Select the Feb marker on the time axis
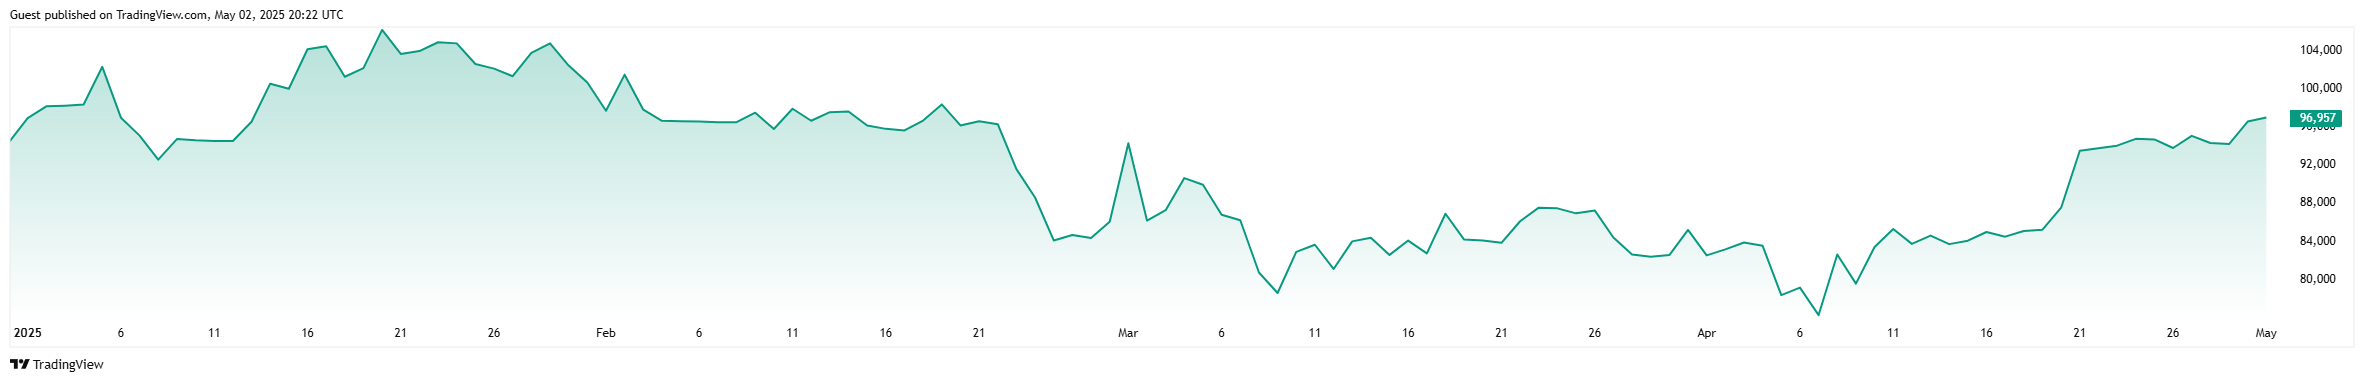The image size is (2364, 382). 606,333
